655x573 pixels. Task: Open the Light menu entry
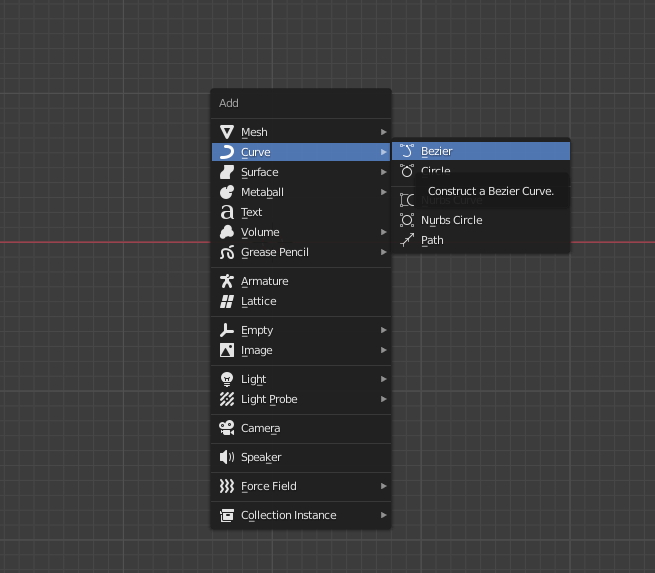[x=301, y=379]
